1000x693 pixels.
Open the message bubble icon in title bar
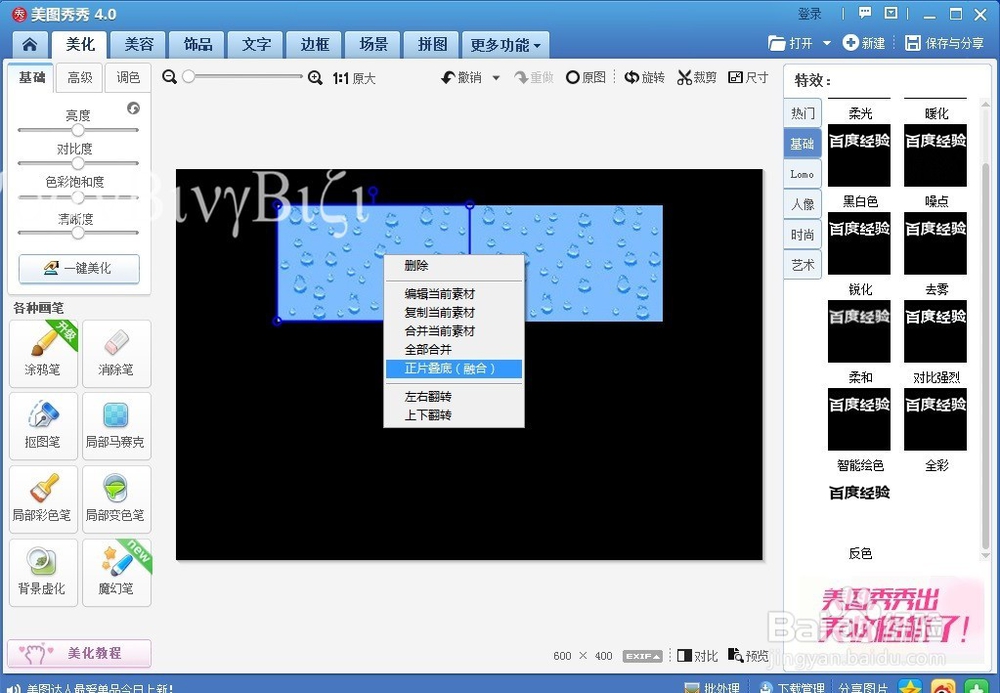pos(865,13)
